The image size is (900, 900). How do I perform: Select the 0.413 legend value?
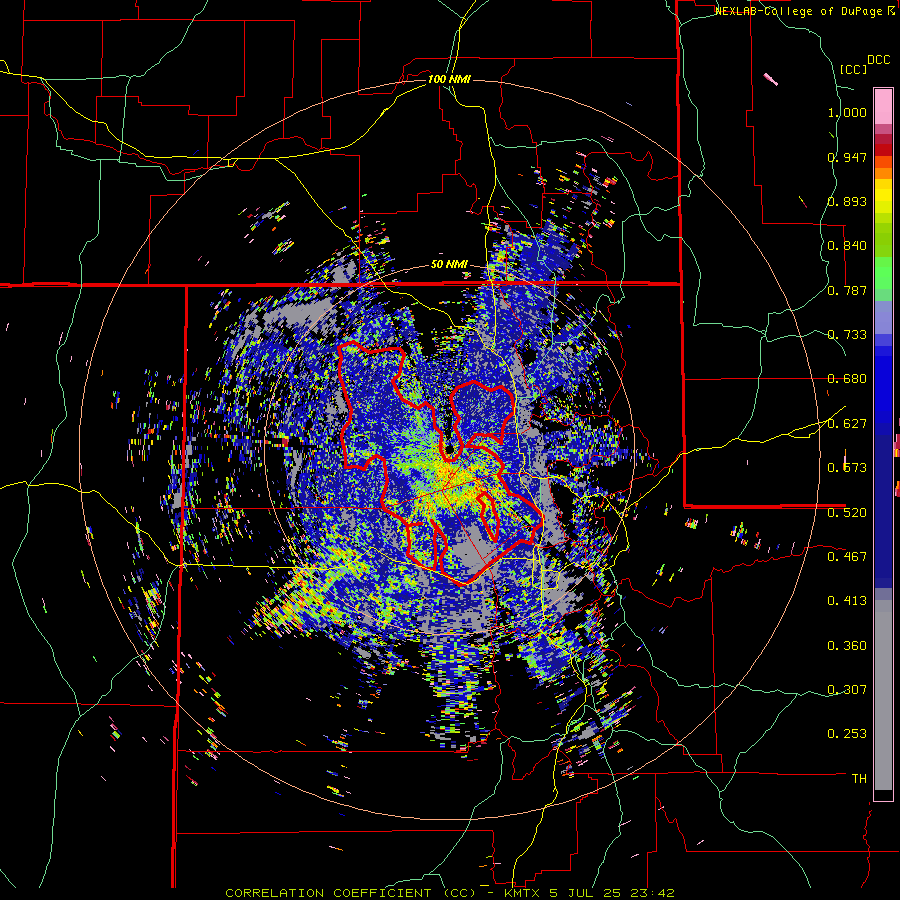[847, 601]
